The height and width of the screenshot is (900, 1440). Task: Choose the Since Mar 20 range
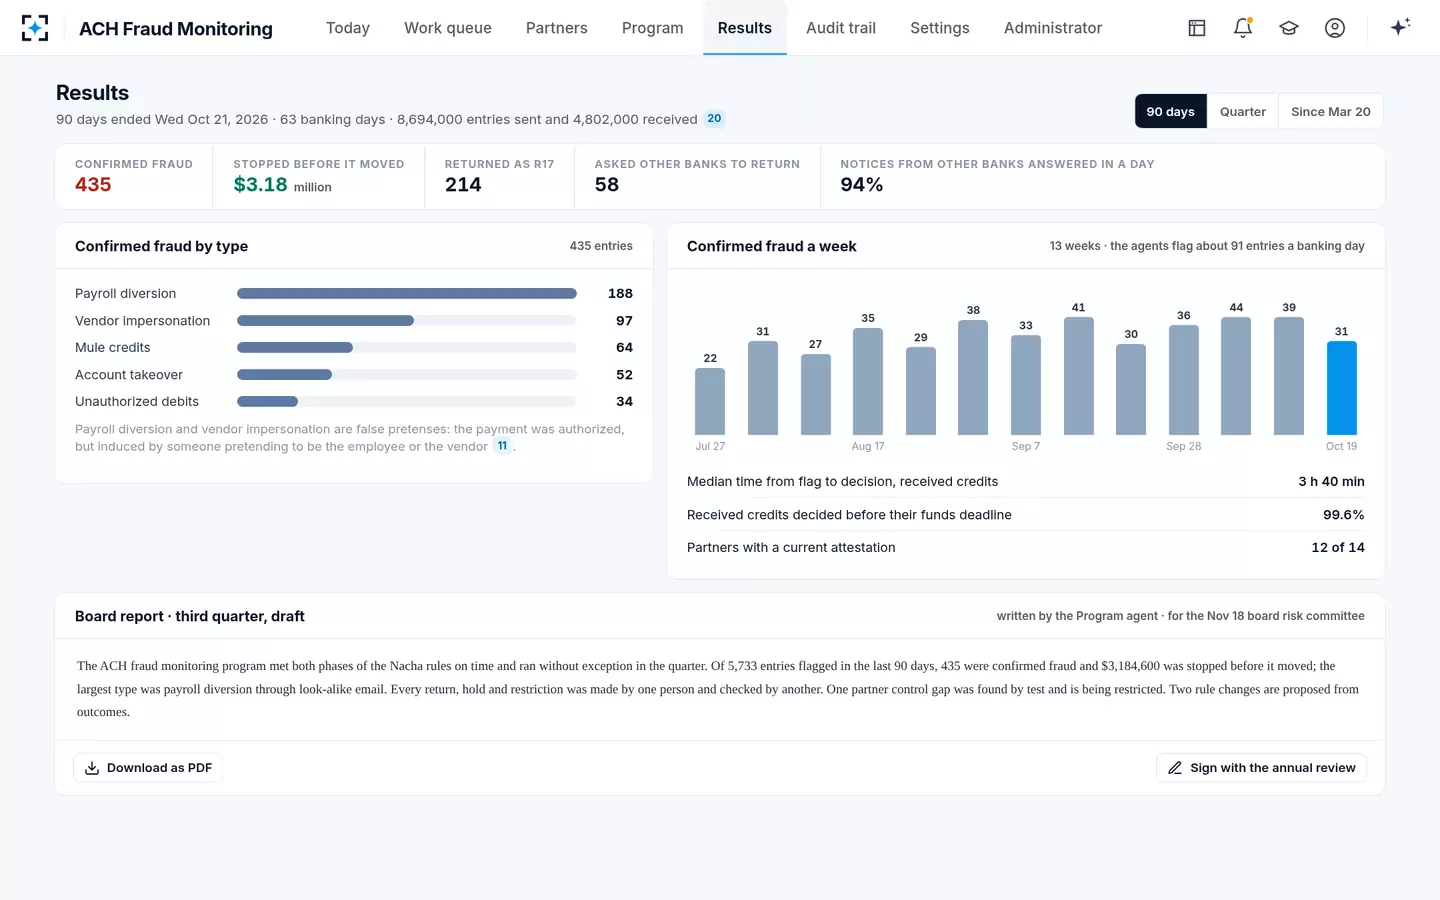tap(1331, 111)
